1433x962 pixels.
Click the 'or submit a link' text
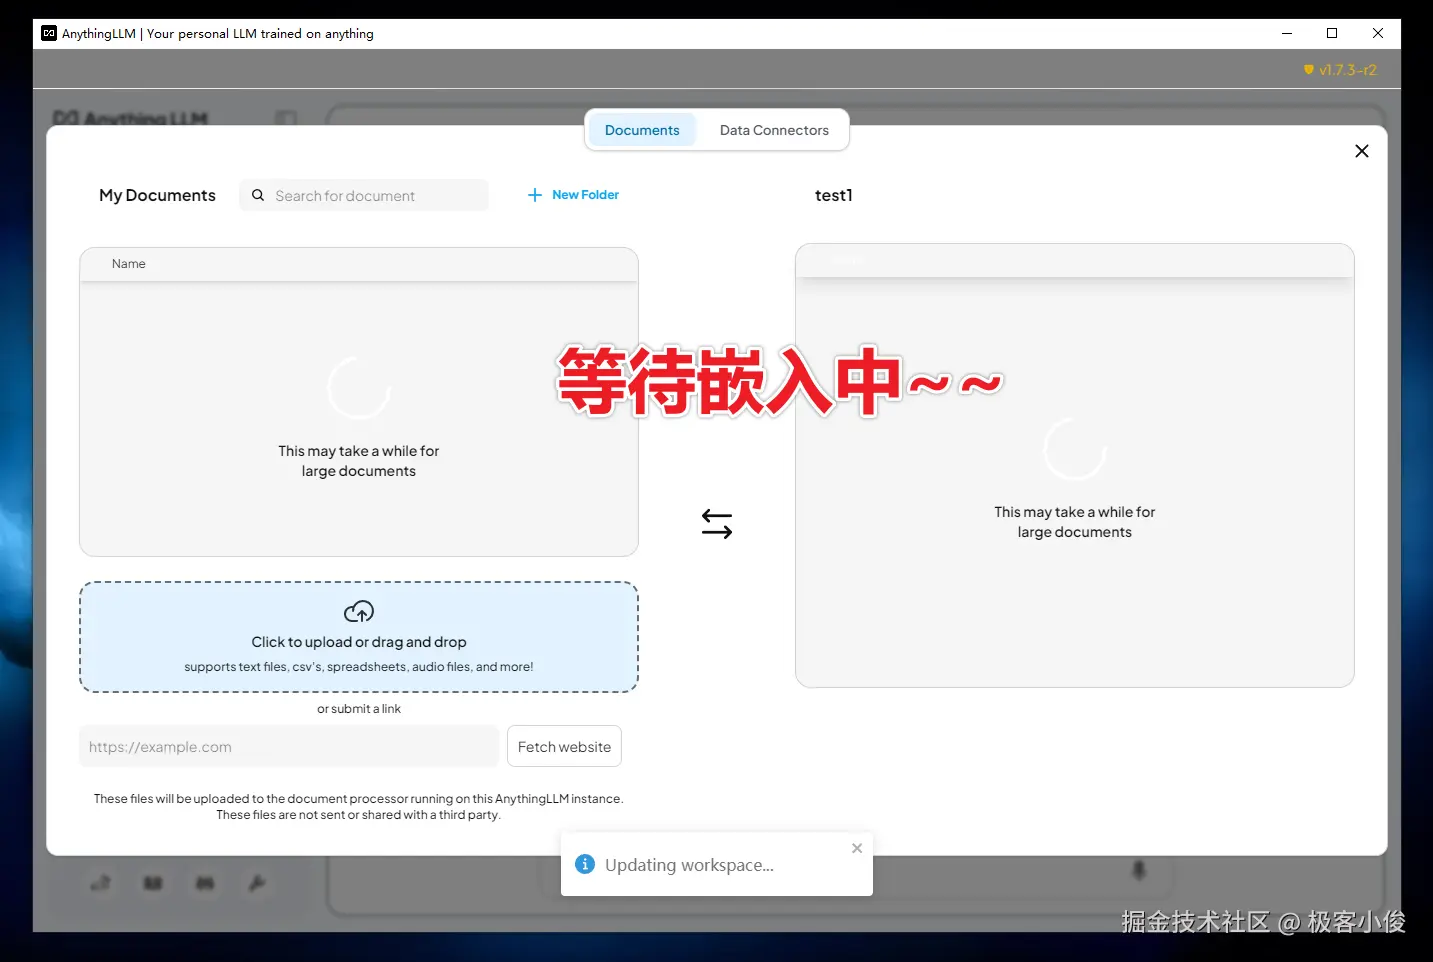click(359, 709)
